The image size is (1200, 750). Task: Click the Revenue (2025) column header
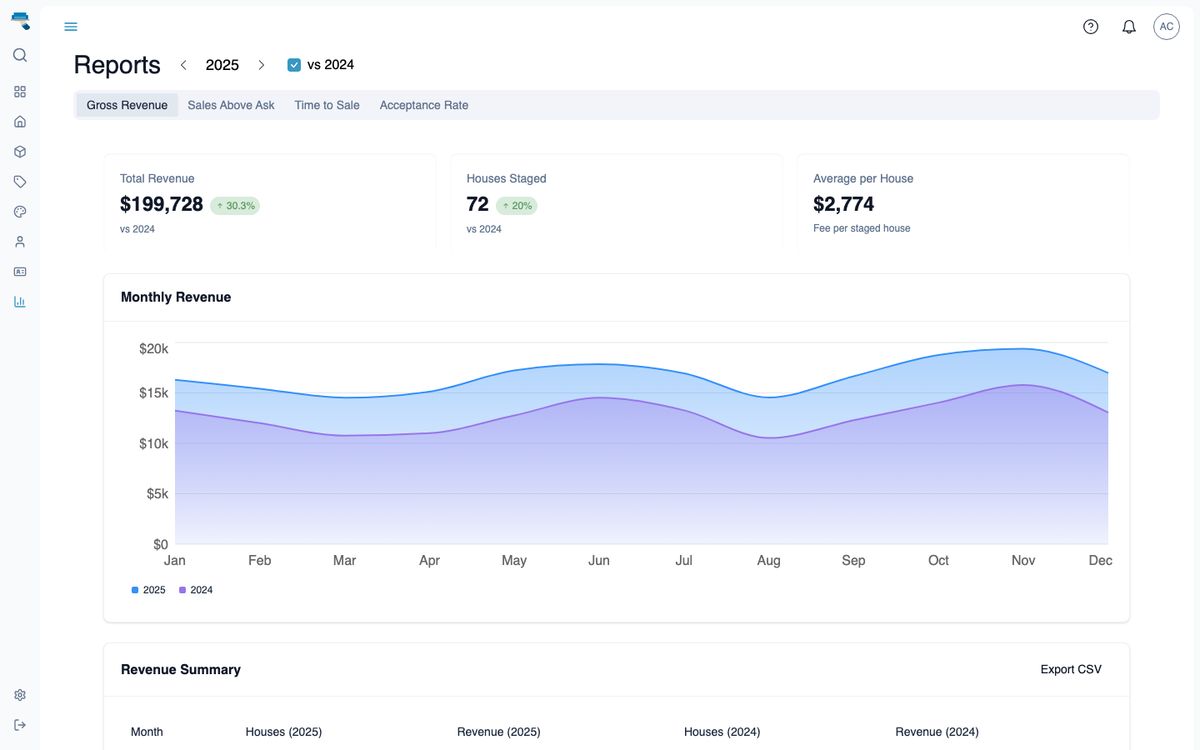point(499,732)
